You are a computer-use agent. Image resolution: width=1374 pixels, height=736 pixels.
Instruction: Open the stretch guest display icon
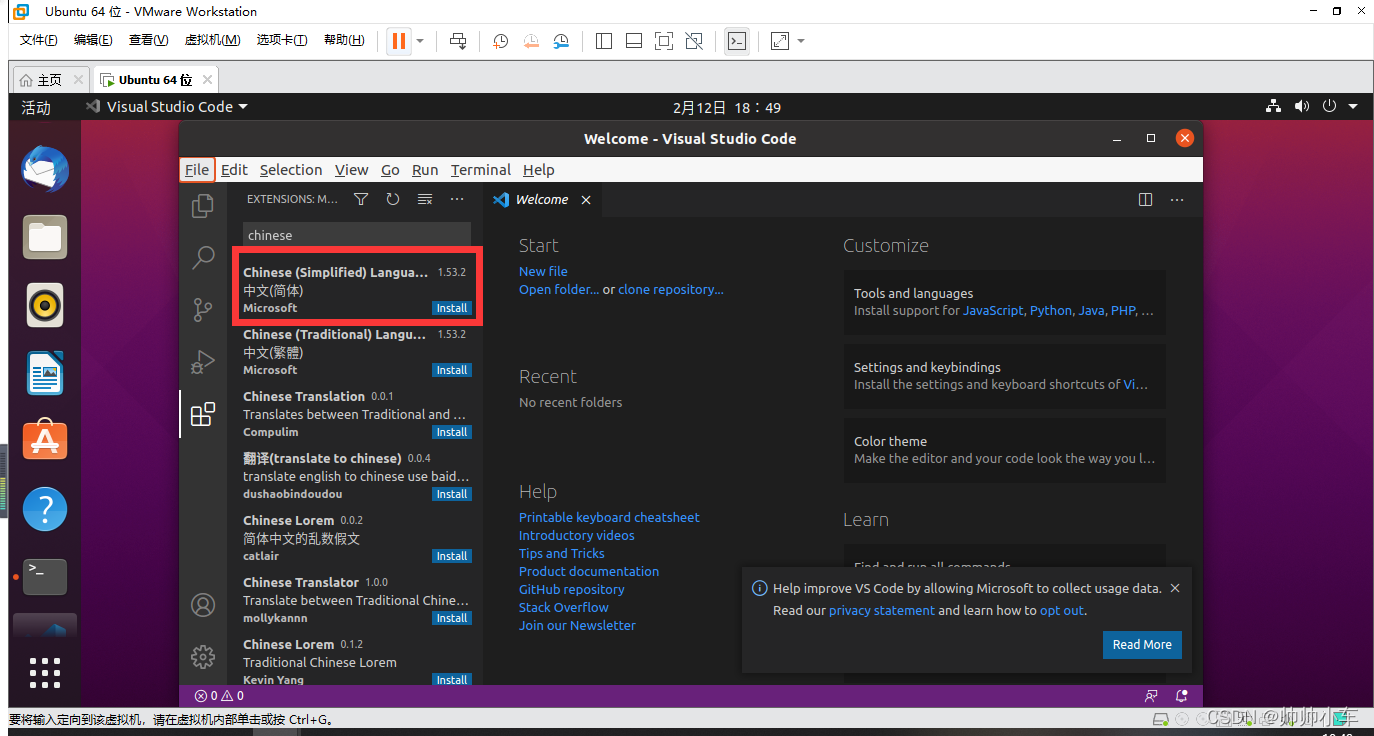(x=780, y=41)
